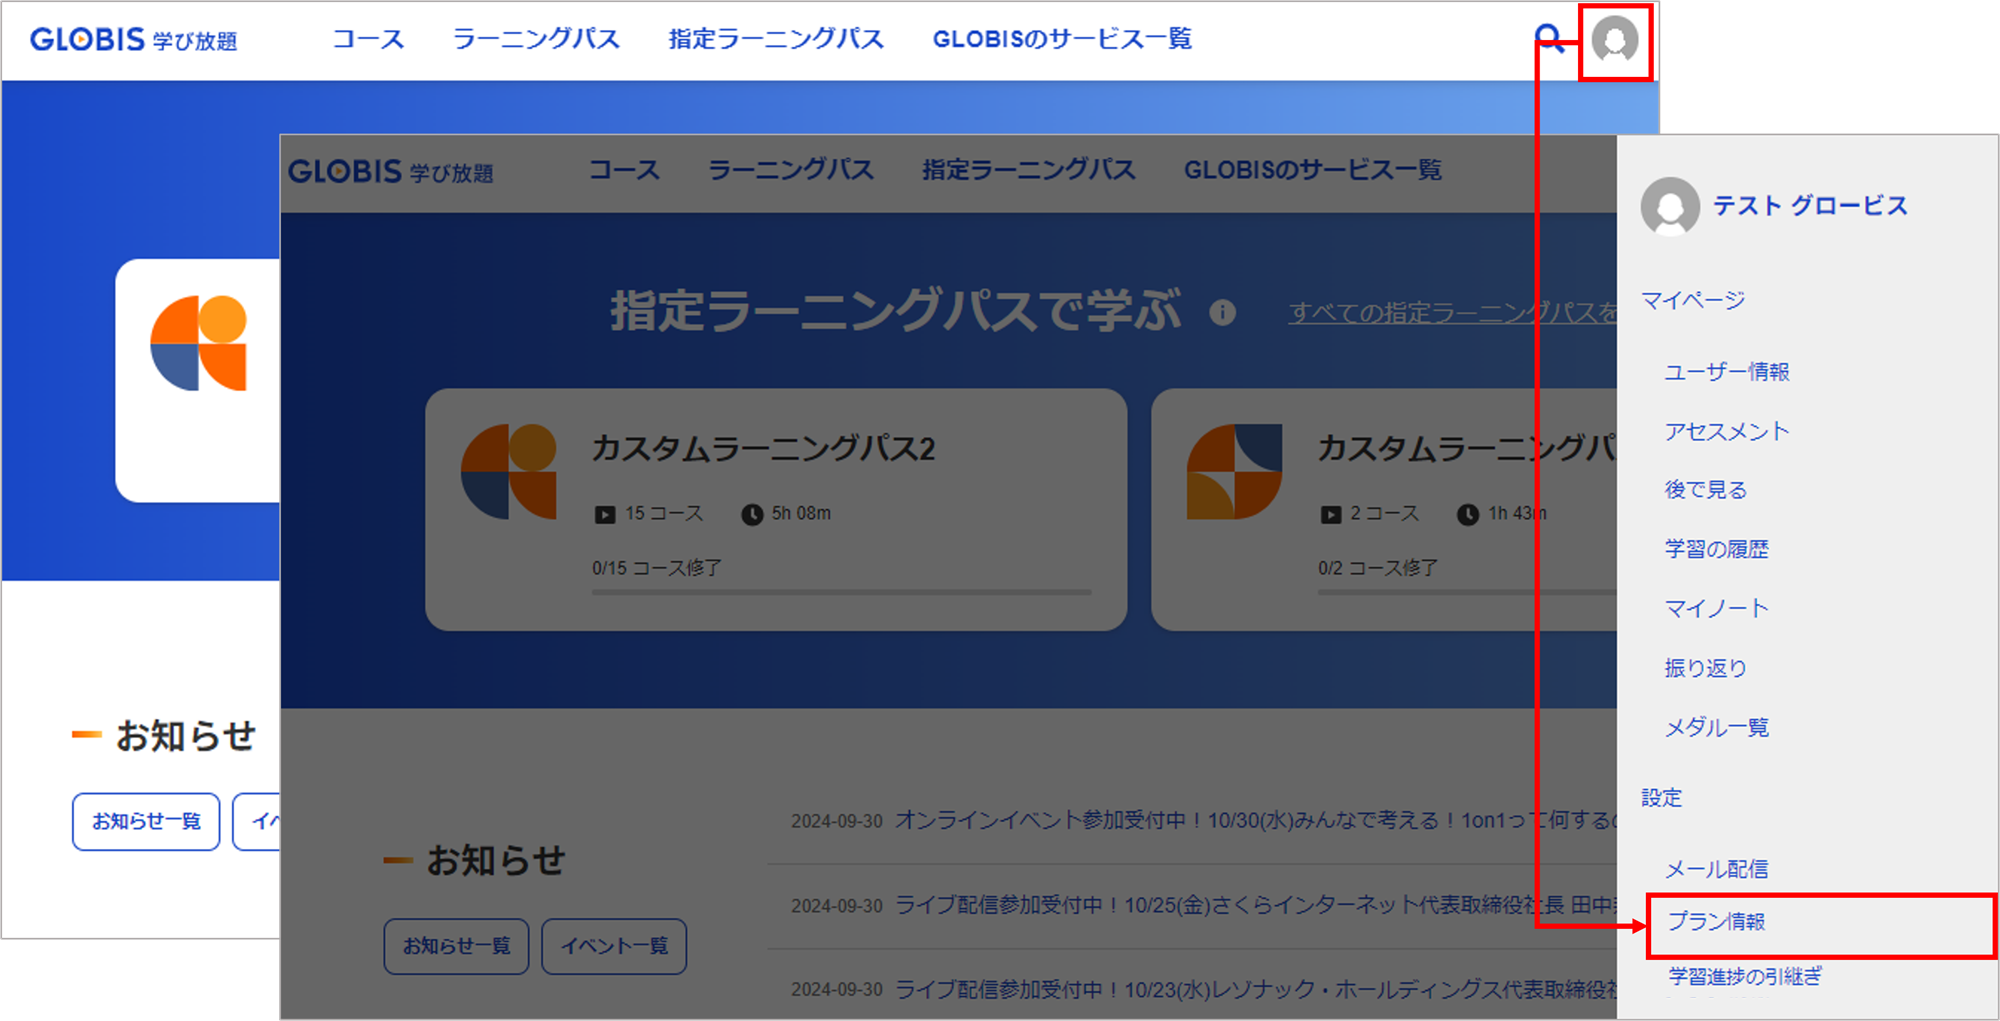Open the search magnifier in the top header
Screen dimensions: 2000x1021
[x=1549, y=39]
